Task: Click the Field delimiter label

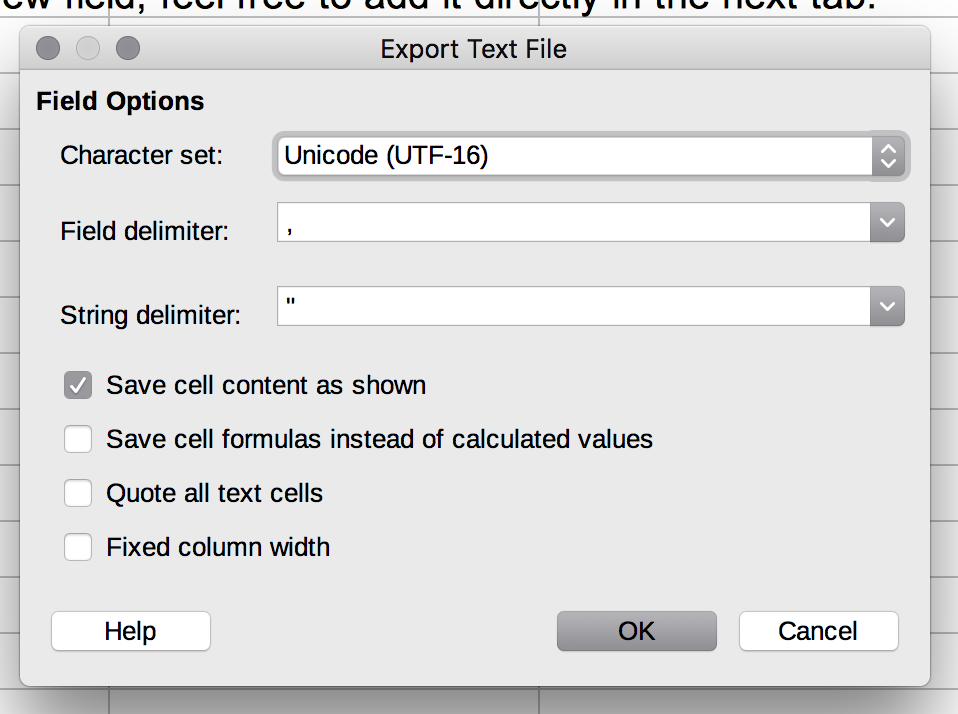Action: point(144,231)
